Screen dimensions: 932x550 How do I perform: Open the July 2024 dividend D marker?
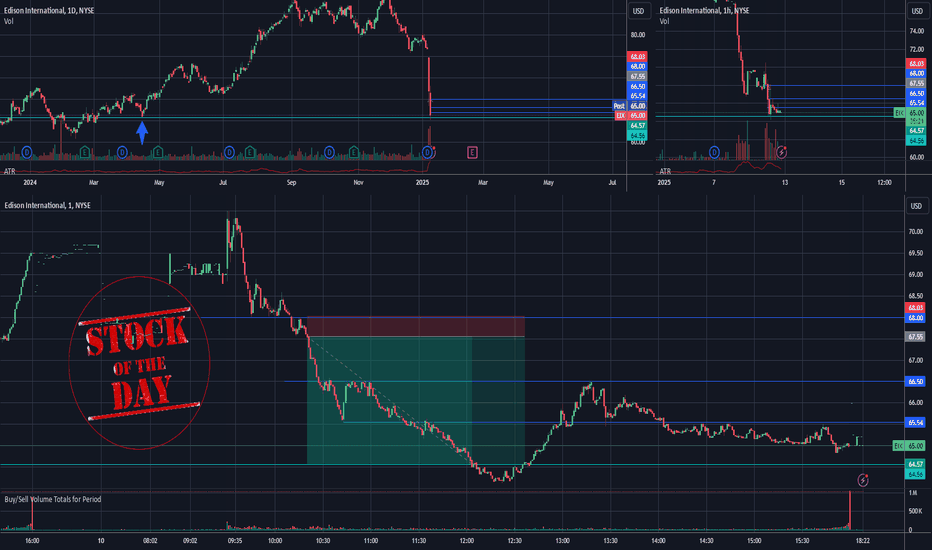click(x=229, y=153)
